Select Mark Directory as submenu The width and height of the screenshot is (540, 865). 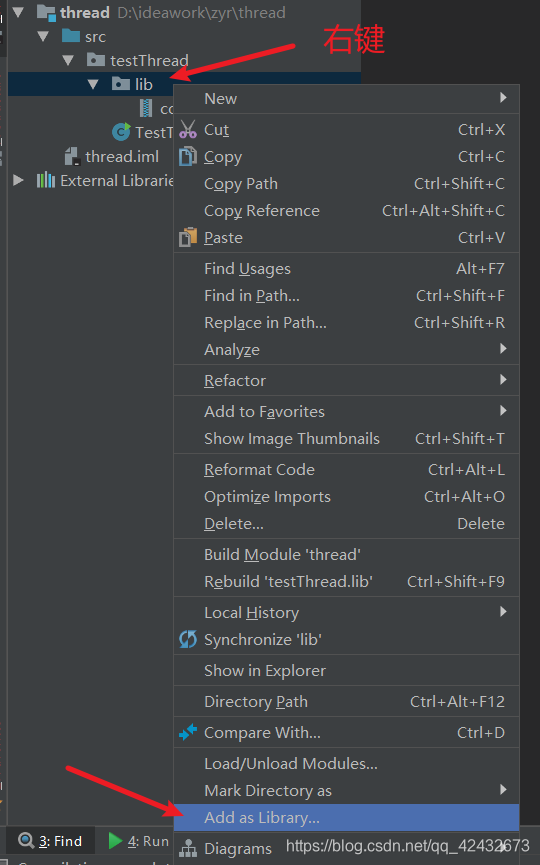pos(346,790)
